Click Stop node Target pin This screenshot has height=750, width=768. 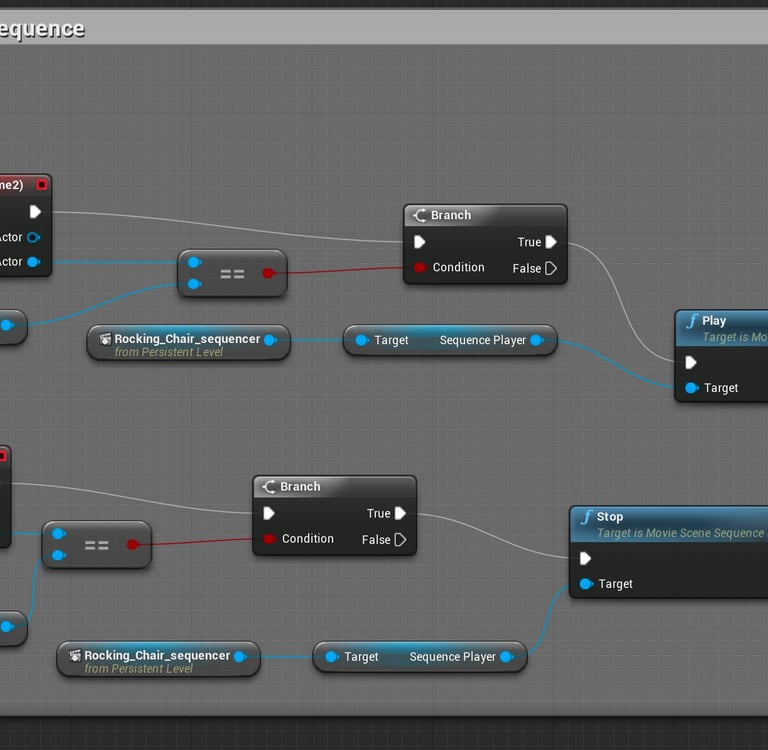click(586, 584)
